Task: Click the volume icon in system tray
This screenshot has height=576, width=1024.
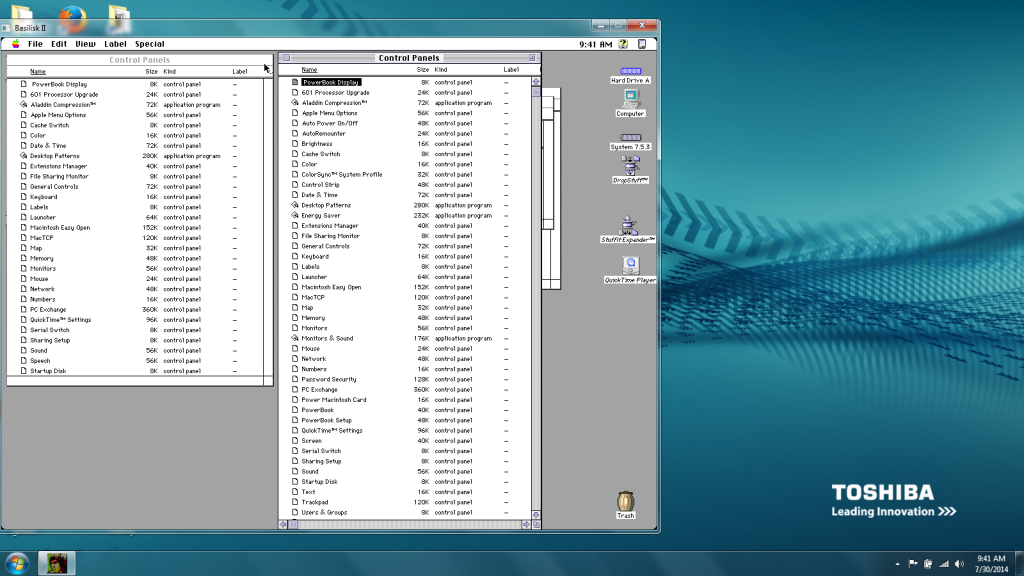Action: (x=959, y=564)
